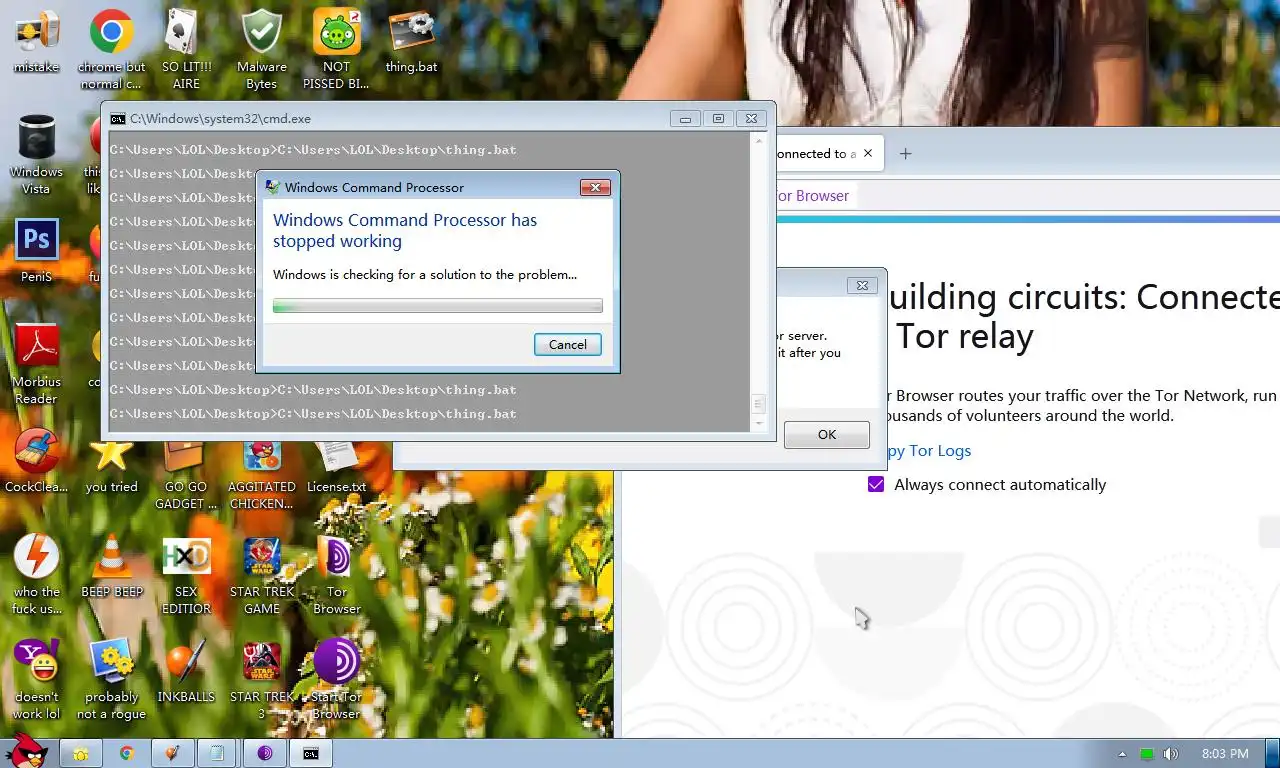
Task: Open the AGGITATED CHICKEN desktop icon
Action: click(261, 476)
